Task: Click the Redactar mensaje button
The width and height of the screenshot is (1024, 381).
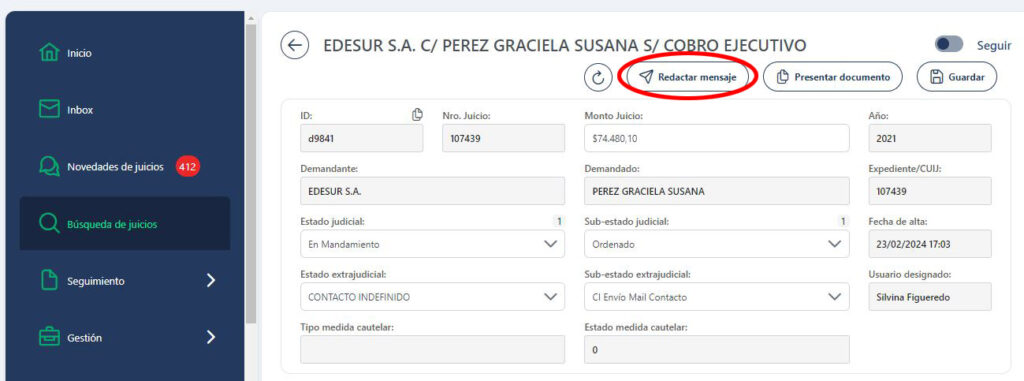Action: [688, 77]
